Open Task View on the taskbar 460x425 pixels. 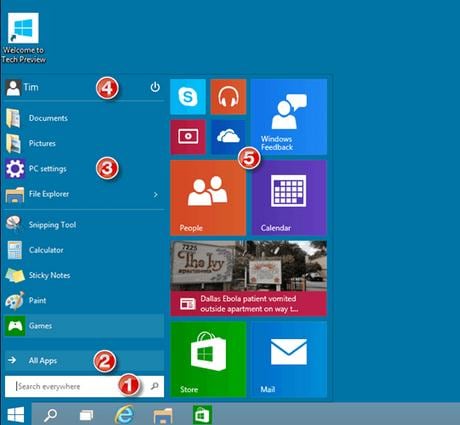pos(87,415)
